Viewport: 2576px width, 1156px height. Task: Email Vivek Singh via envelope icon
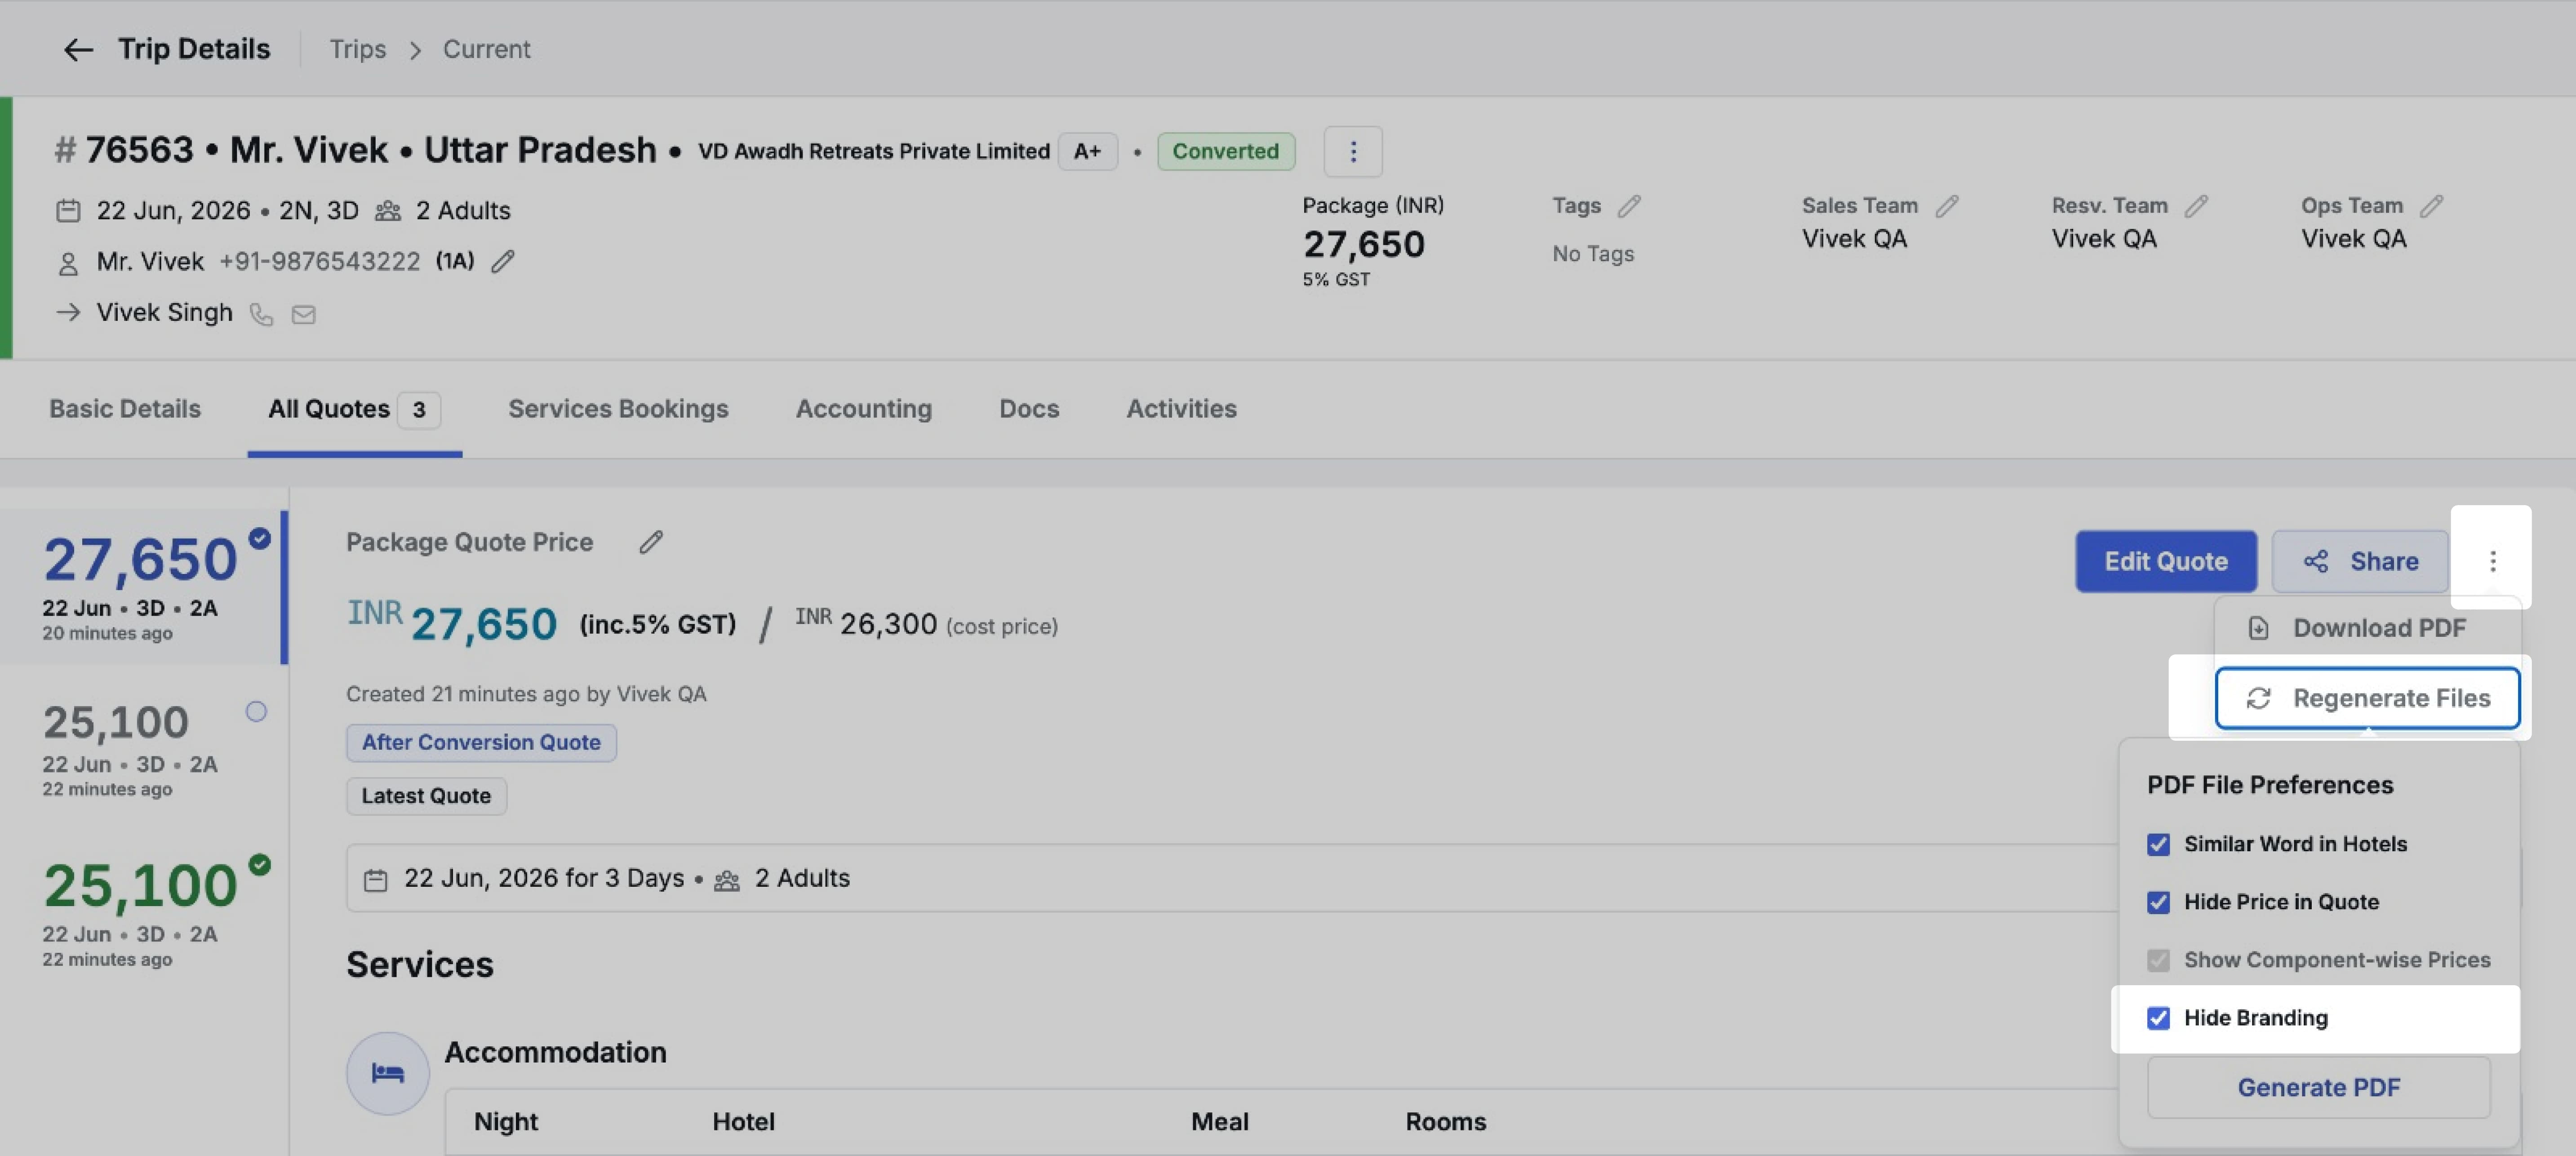[x=304, y=315]
